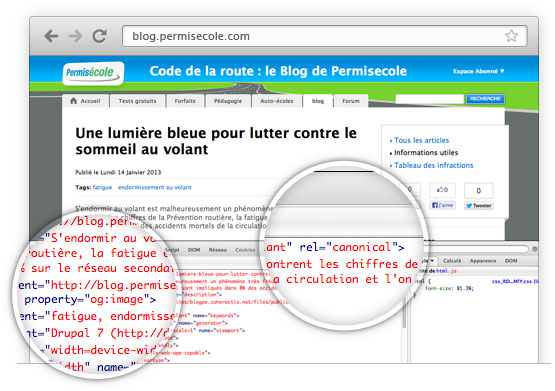Open the Tableau des infractions link
Viewport: 555px width, 391px height.
click(434, 165)
